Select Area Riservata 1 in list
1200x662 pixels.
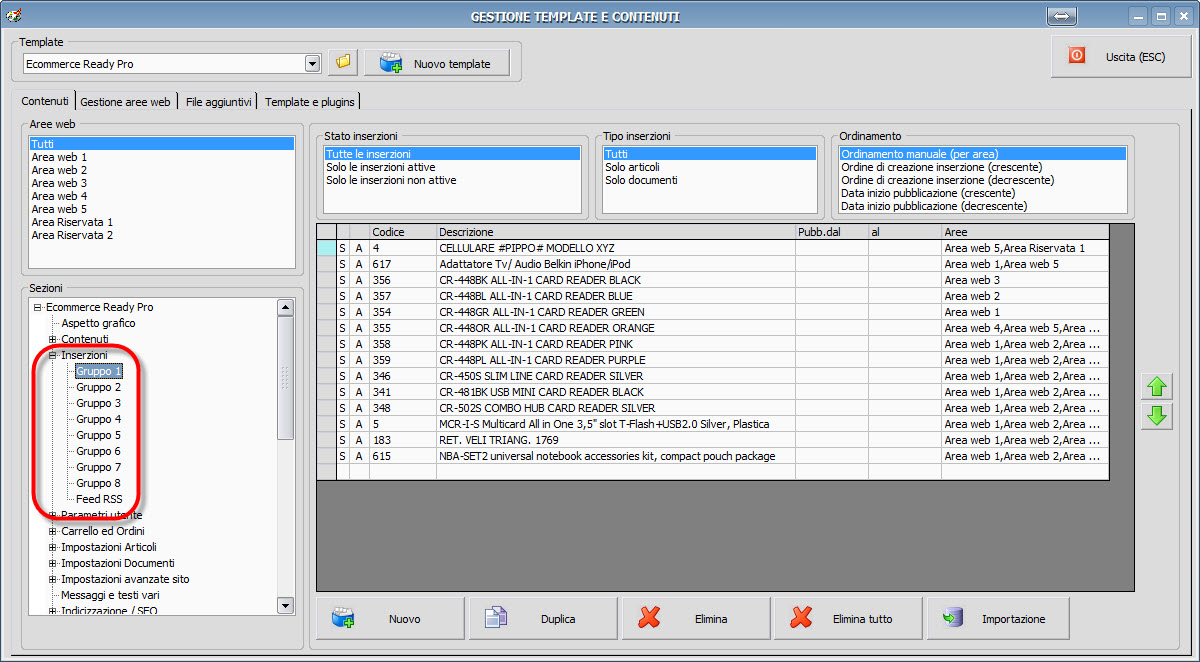[x=162, y=222]
